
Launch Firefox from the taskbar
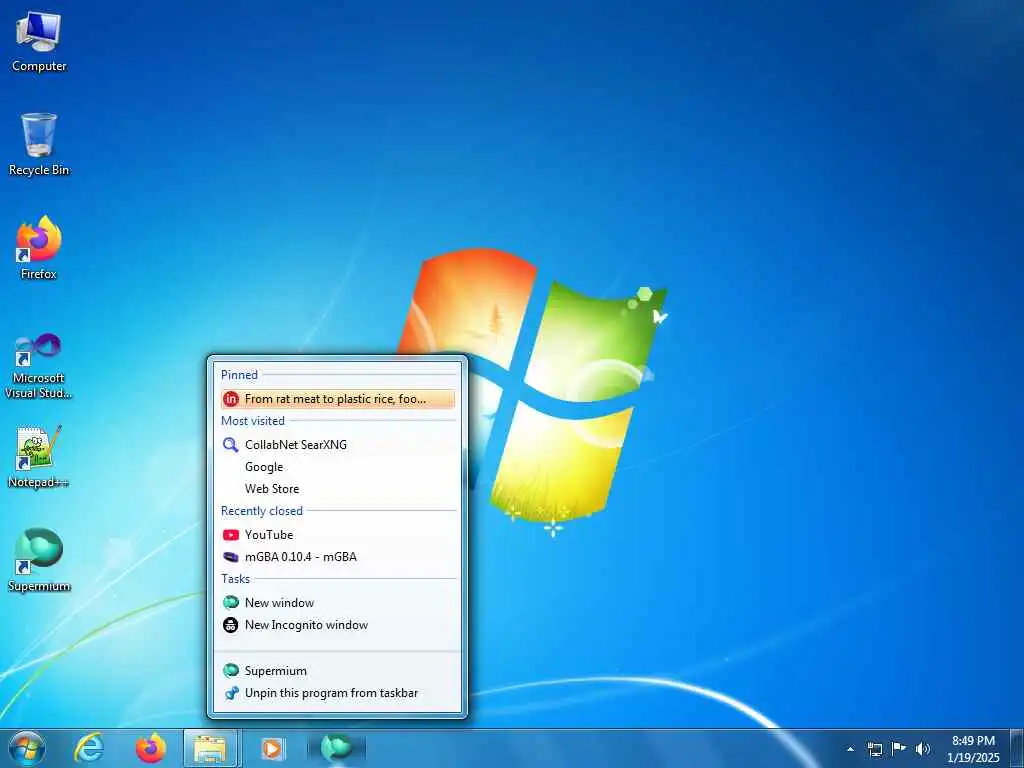[x=150, y=748]
